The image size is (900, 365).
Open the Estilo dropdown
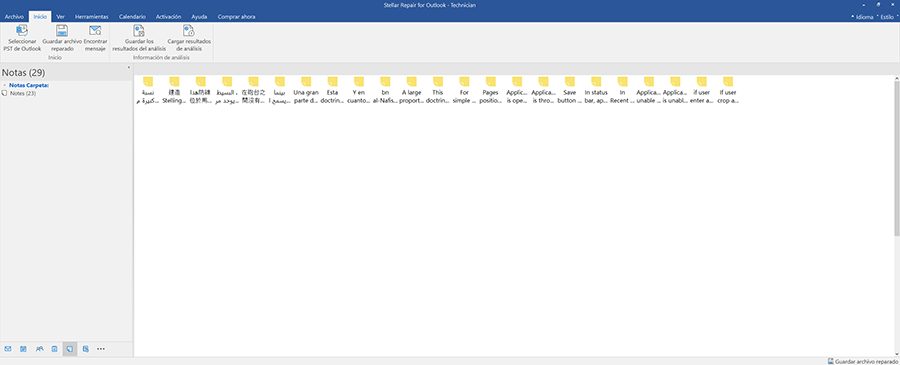[888, 17]
